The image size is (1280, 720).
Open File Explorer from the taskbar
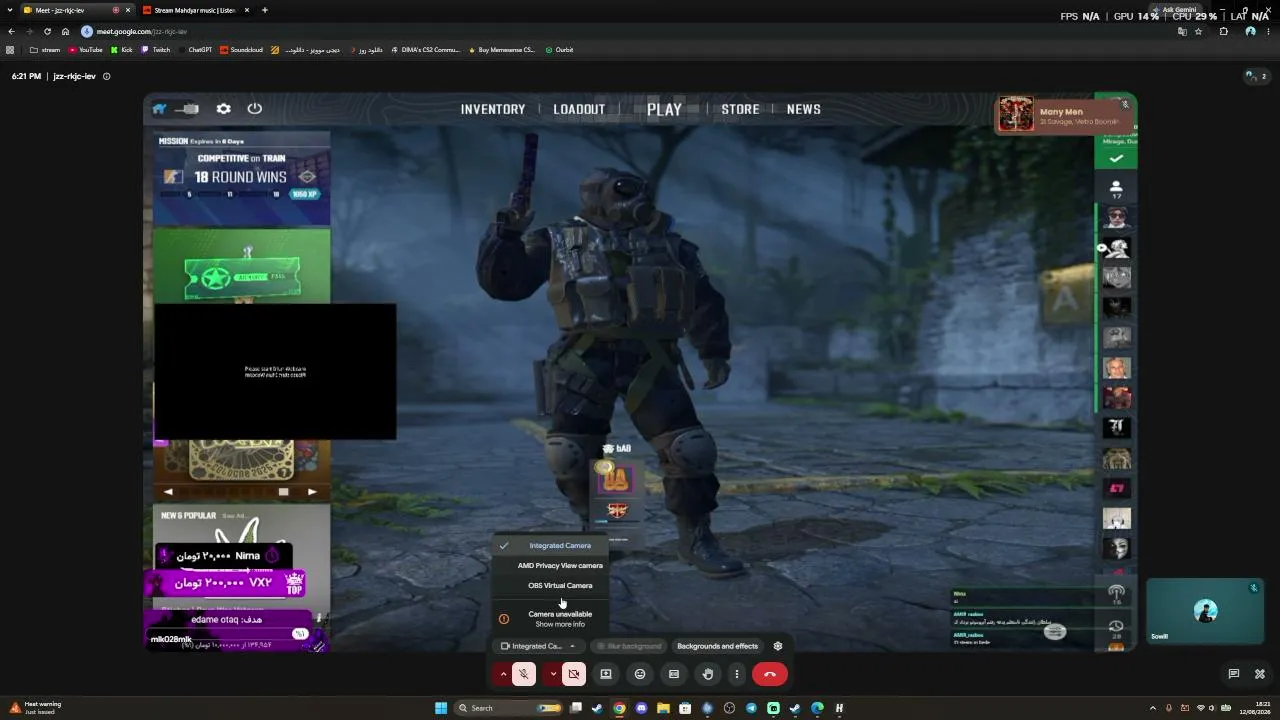point(663,708)
